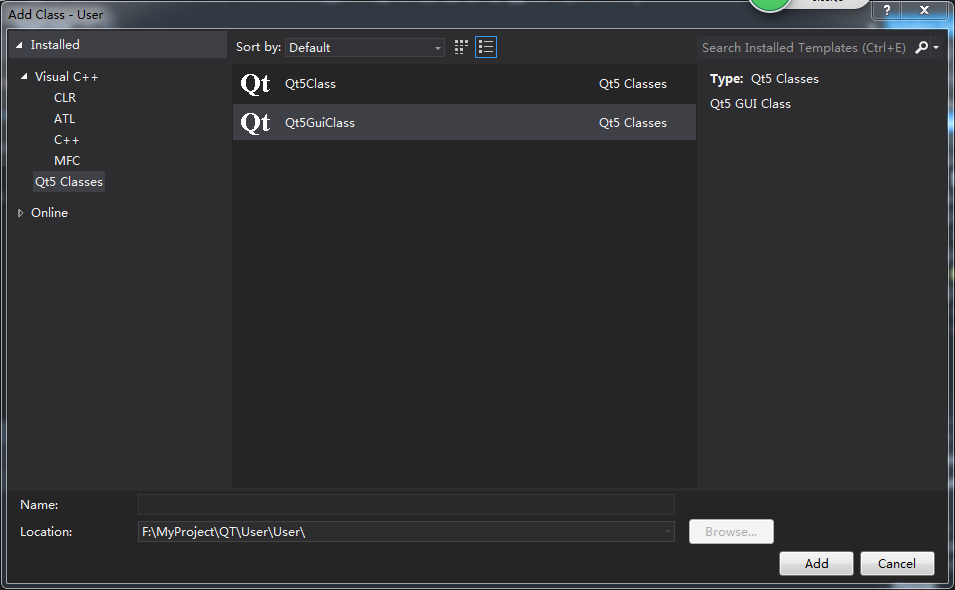Expand the Online section

pyautogui.click(x=21, y=213)
